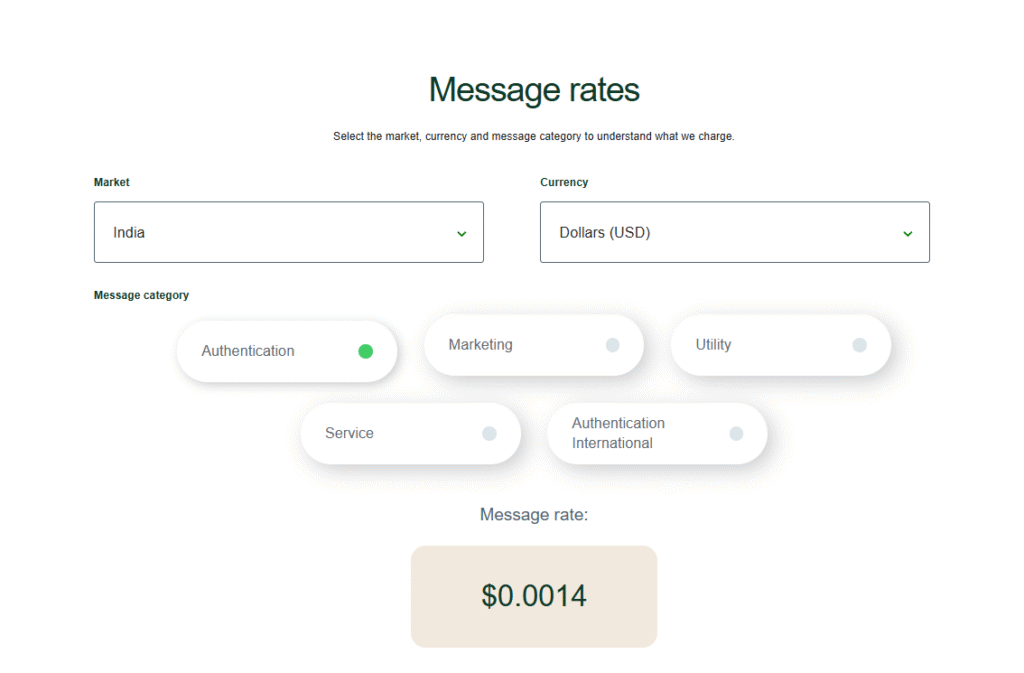Pick the Service category label
Viewport: 1024px width, 673px height.
click(x=349, y=433)
